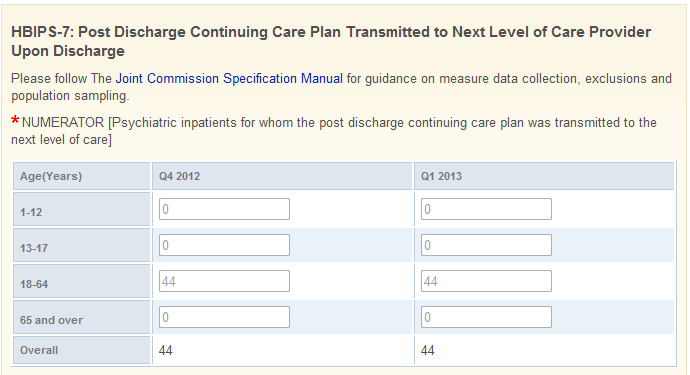690x375 pixels.
Task: Focus the Q4 2012 field for ages 18-64
Action: click(x=224, y=281)
